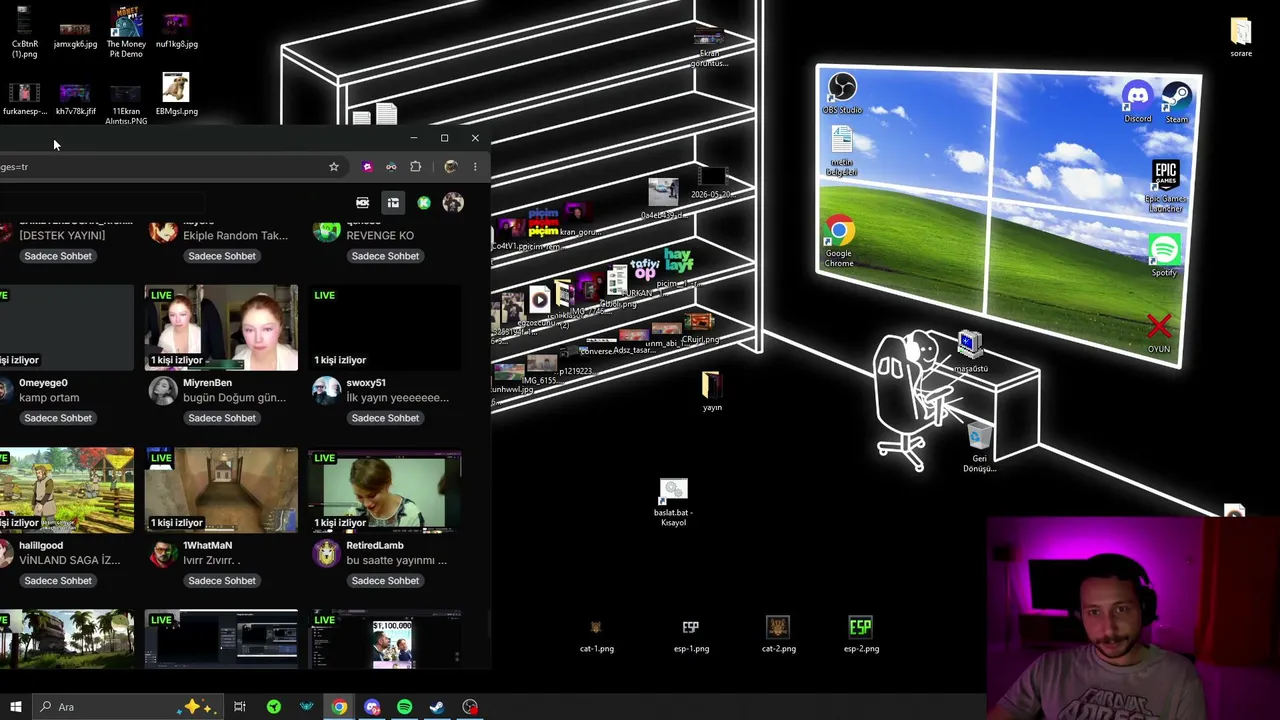Select Epic Games Launcher desktop icon
This screenshot has height=720, width=1280.
pos(1165,186)
